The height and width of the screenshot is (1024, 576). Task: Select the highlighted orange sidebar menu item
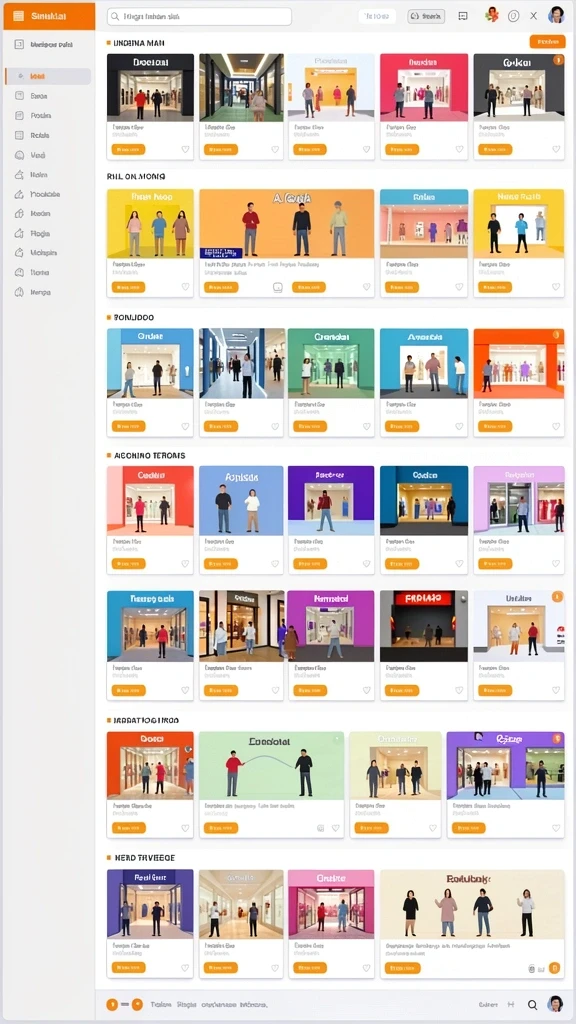pyautogui.click(x=48, y=76)
